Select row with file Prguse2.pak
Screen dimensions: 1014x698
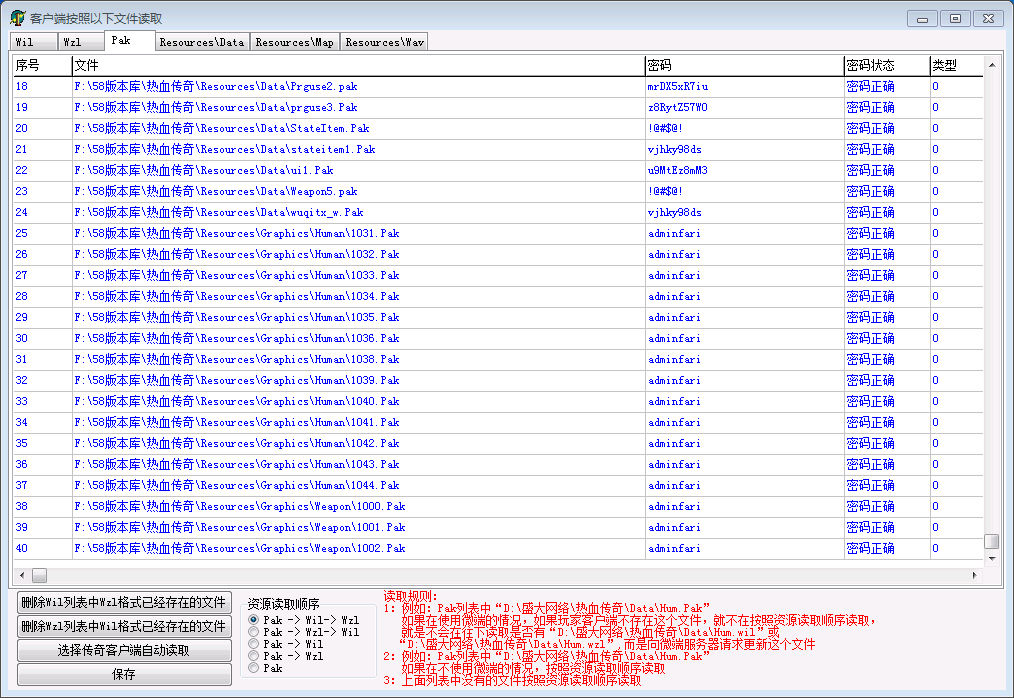[498, 86]
